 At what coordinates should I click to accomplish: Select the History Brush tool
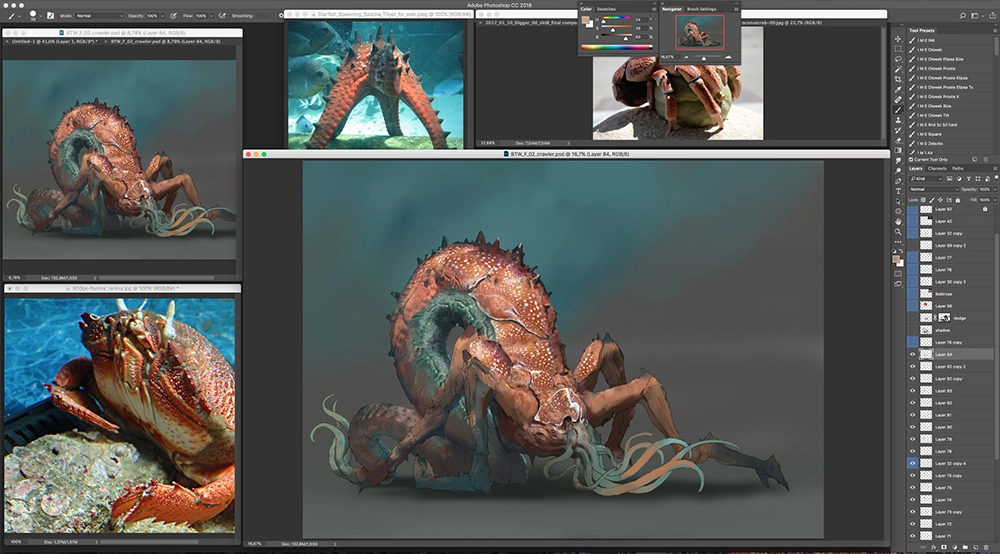click(x=898, y=130)
